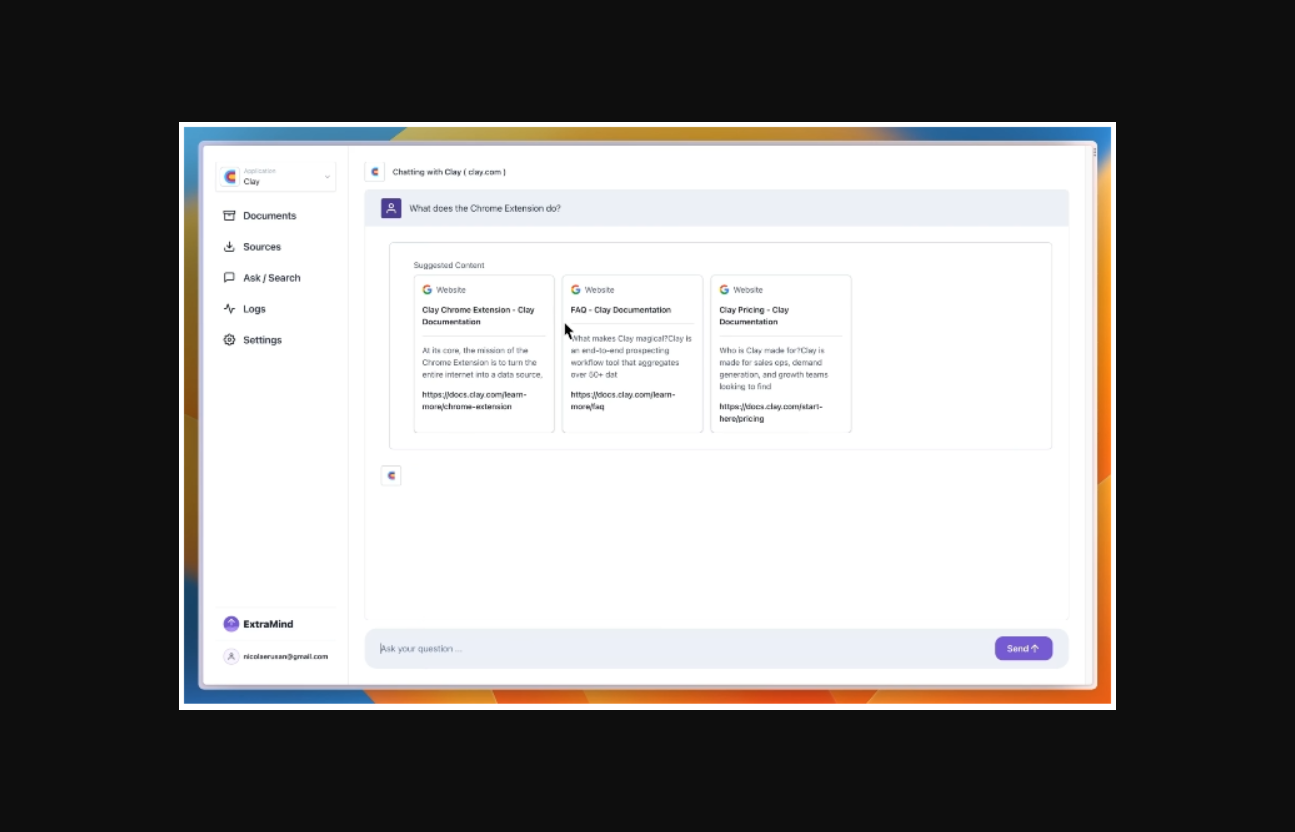Open the Clay Pricing documentation card
This screenshot has width=1295, height=832.
click(780, 354)
